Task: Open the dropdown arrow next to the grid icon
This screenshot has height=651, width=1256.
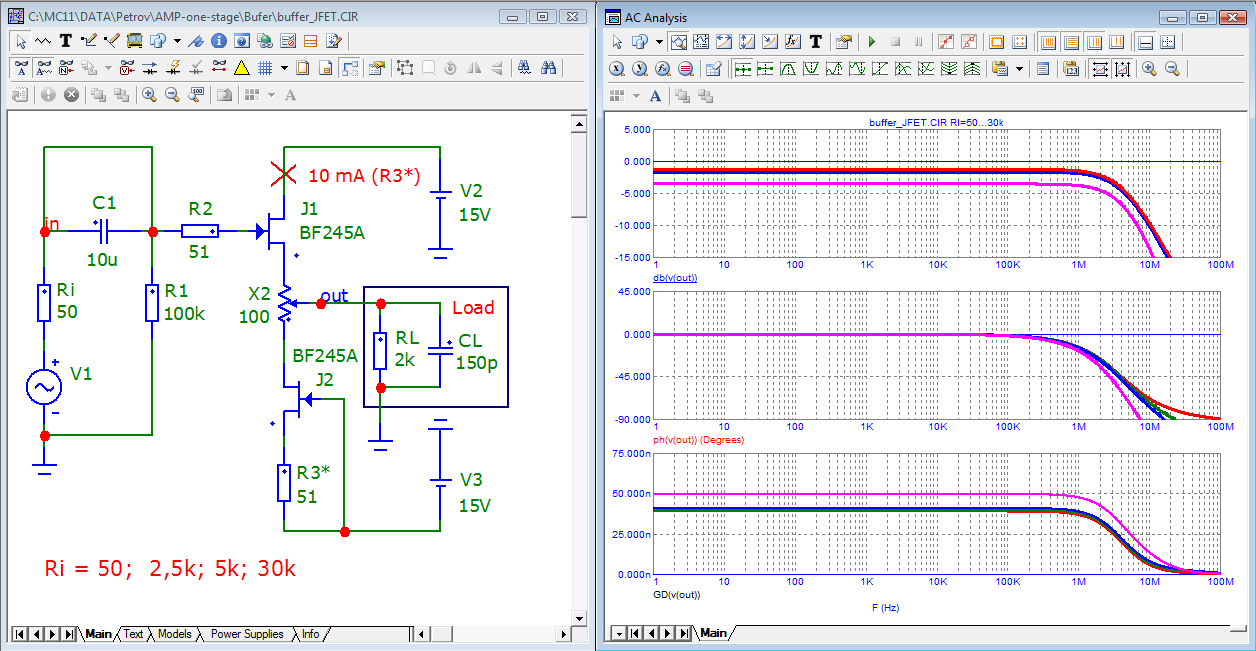Action: 284,68
